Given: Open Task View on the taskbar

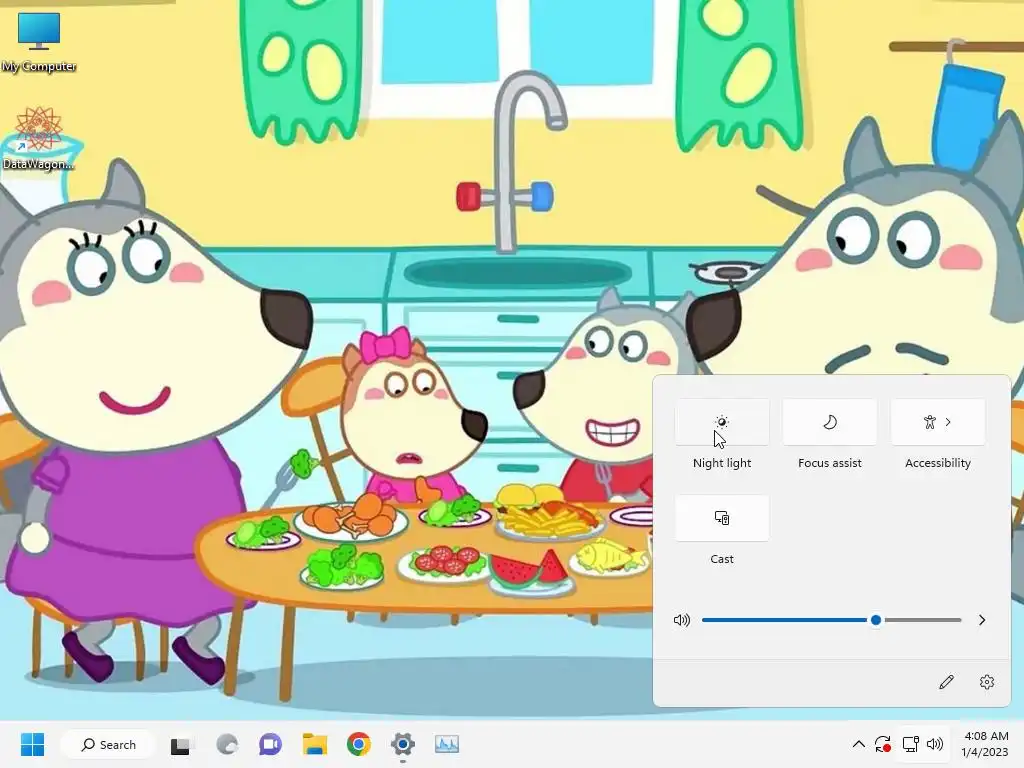Looking at the screenshot, I should pos(180,745).
